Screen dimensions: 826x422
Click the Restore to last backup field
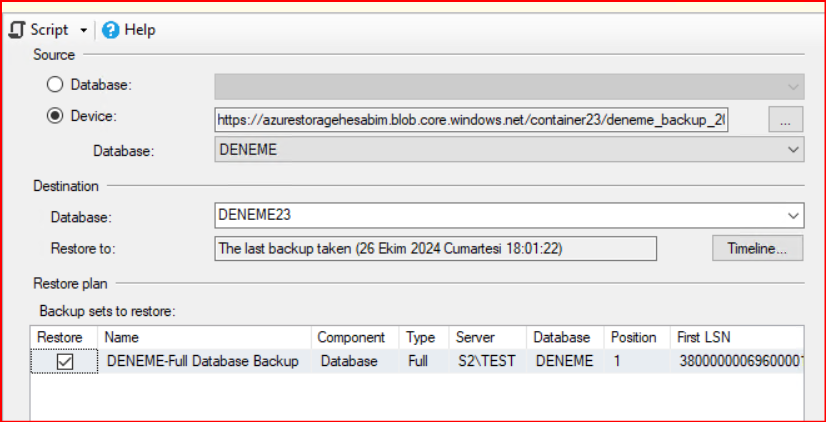[436, 248]
